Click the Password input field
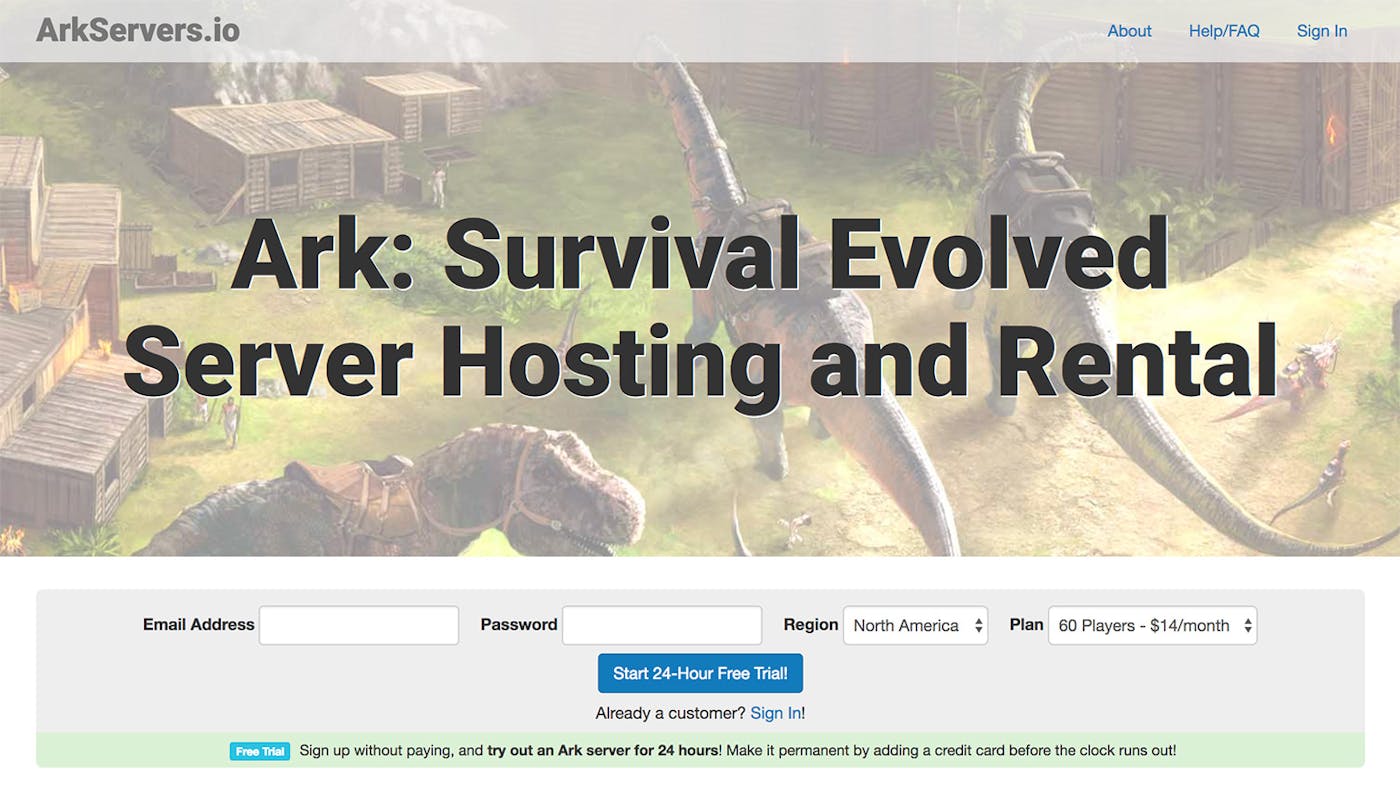Viewport: 1400px width, 791px height. [x=661, y=625]
